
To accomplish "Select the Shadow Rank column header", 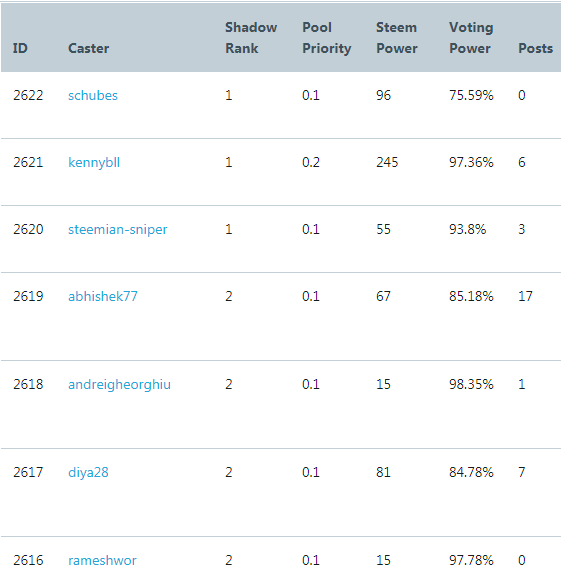I will [x=251, y=38].
